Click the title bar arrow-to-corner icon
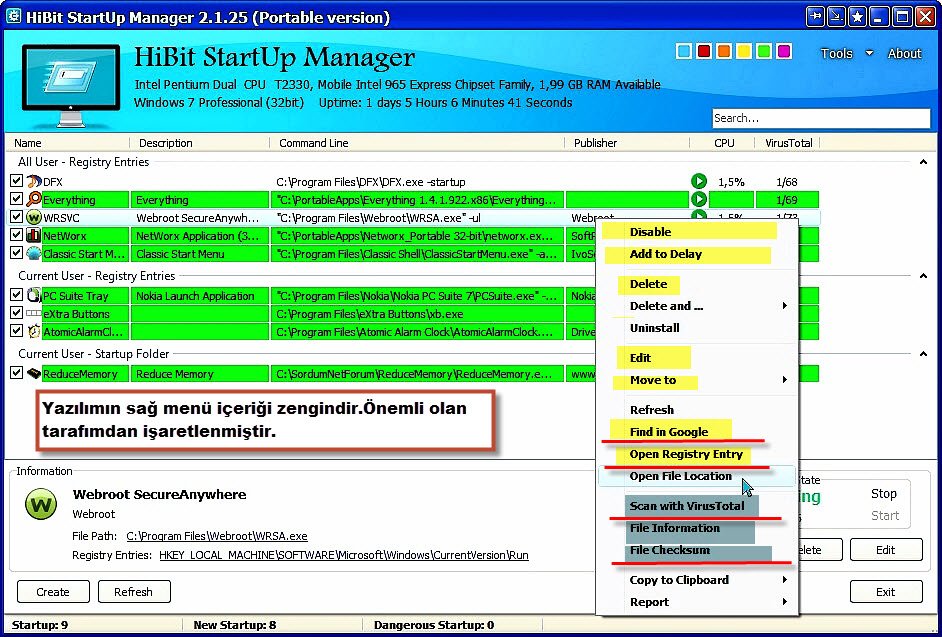The width and height of the screenshot is (942, 637). coord(836,17)
